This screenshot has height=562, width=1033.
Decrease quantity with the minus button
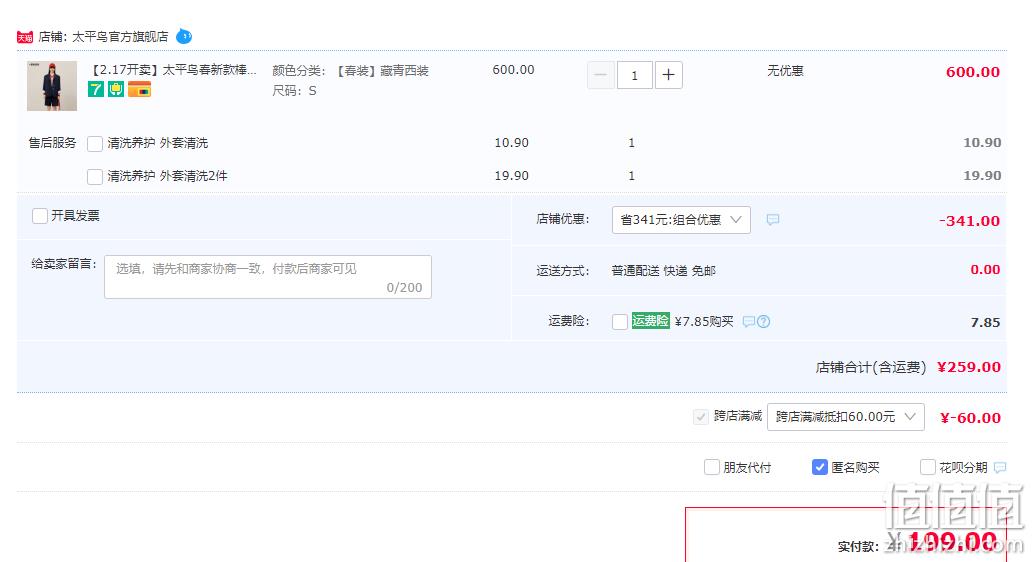[601, 75]
